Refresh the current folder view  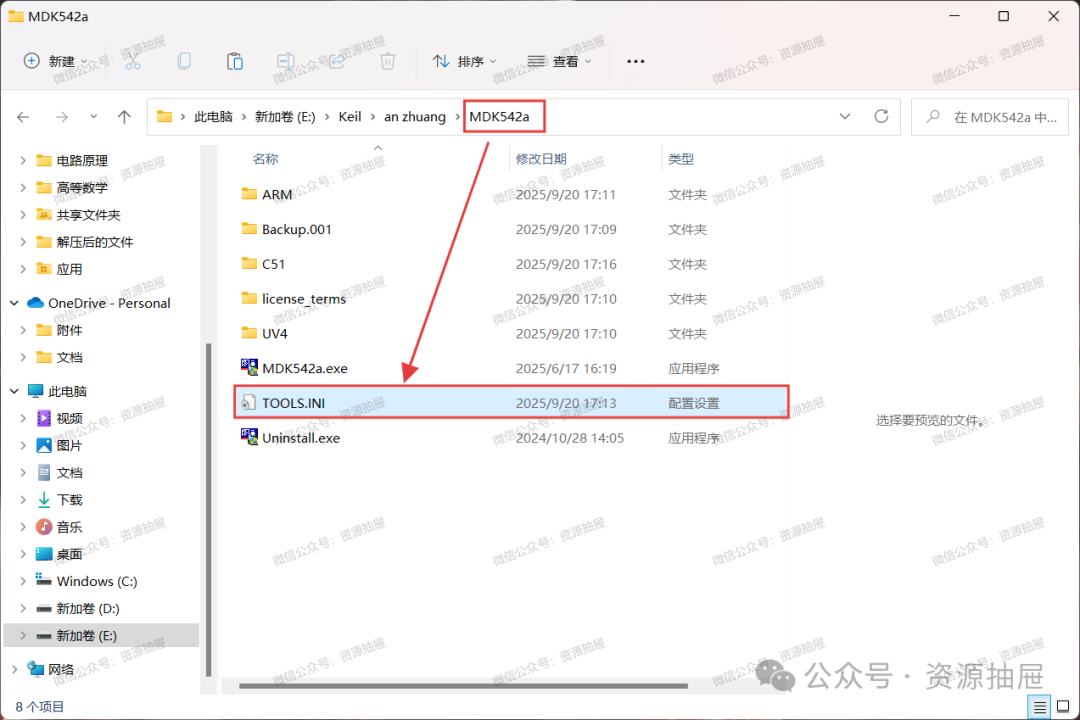tap(881, 116)
